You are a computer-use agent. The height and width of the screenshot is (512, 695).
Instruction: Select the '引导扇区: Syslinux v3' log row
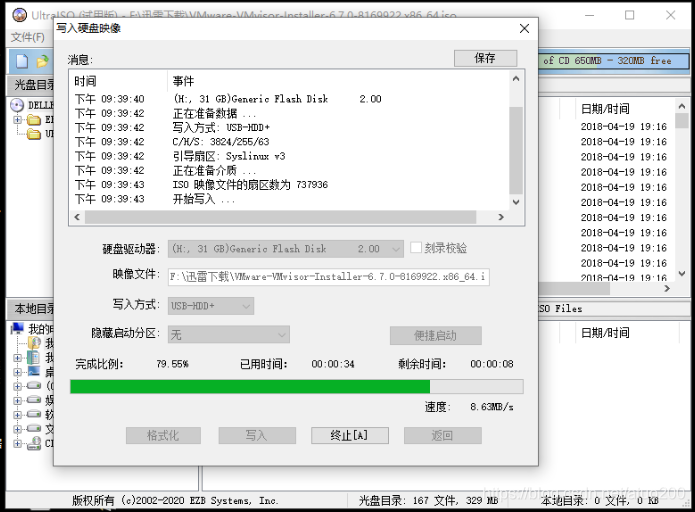(x=290, y=156)
